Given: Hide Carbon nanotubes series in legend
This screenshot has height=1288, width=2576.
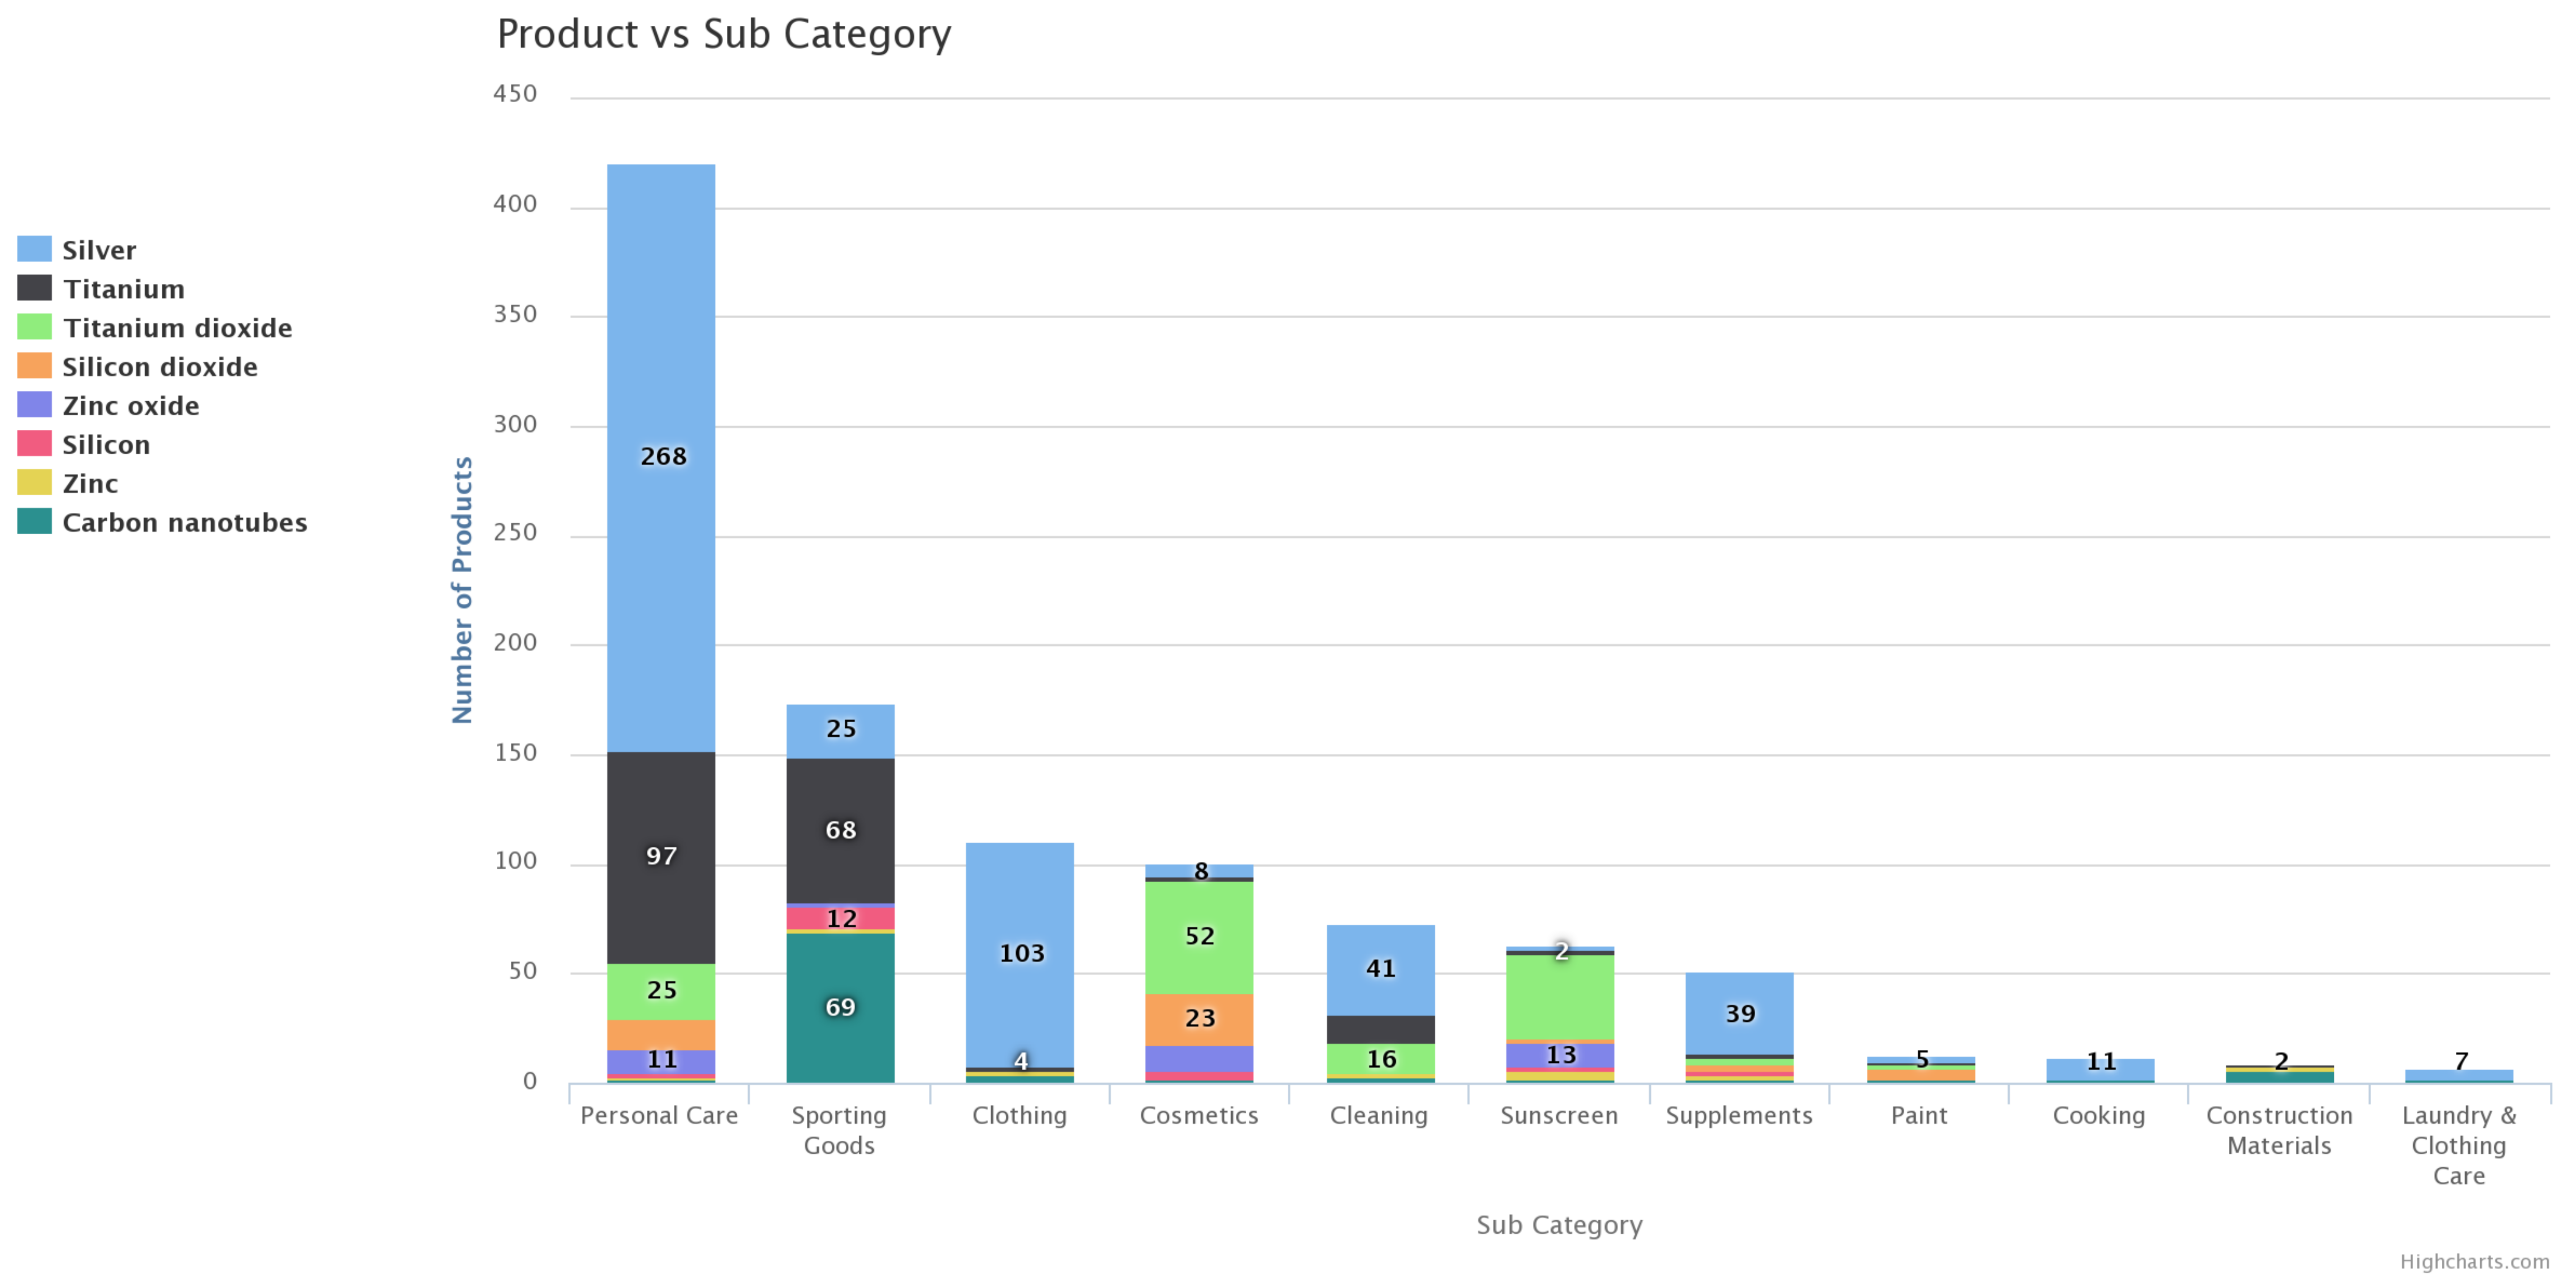Looking at the screenshot, I should [184, 523].
